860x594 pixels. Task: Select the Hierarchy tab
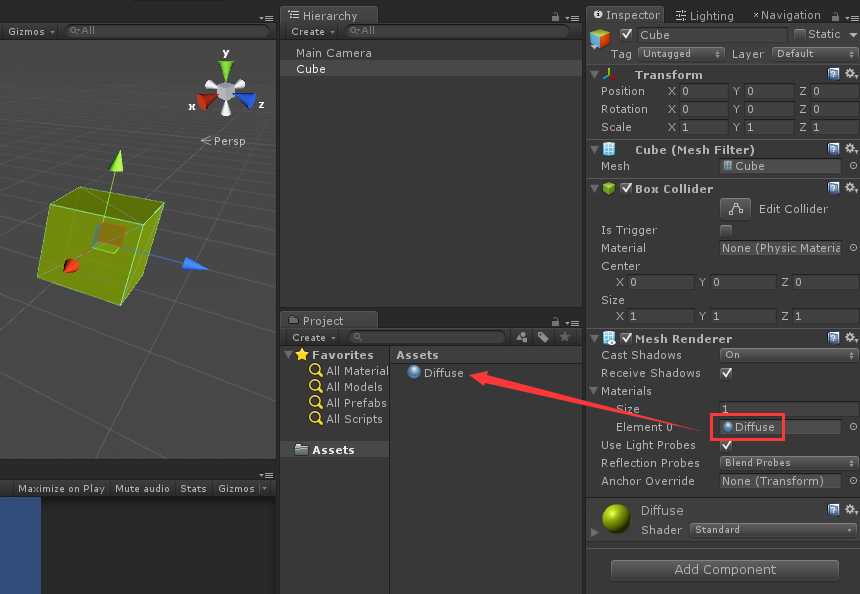point(329,16)
